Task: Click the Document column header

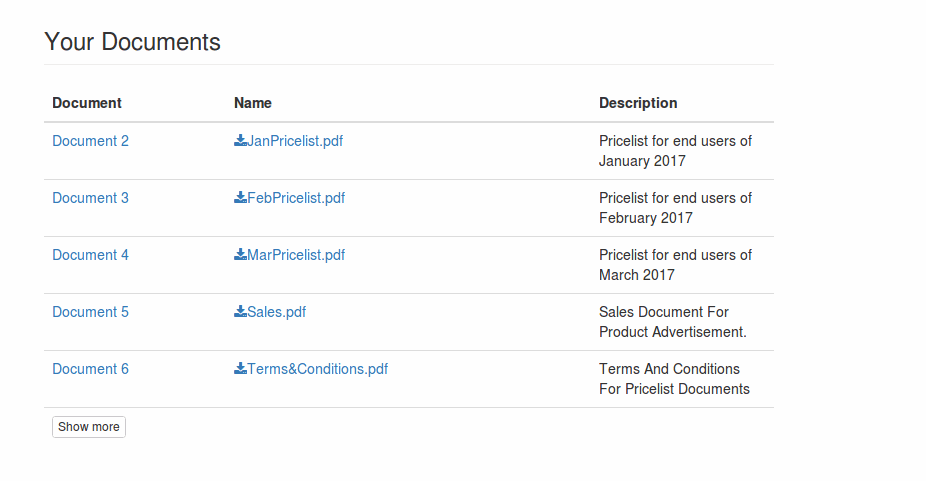Action: (x=87, y=103)
